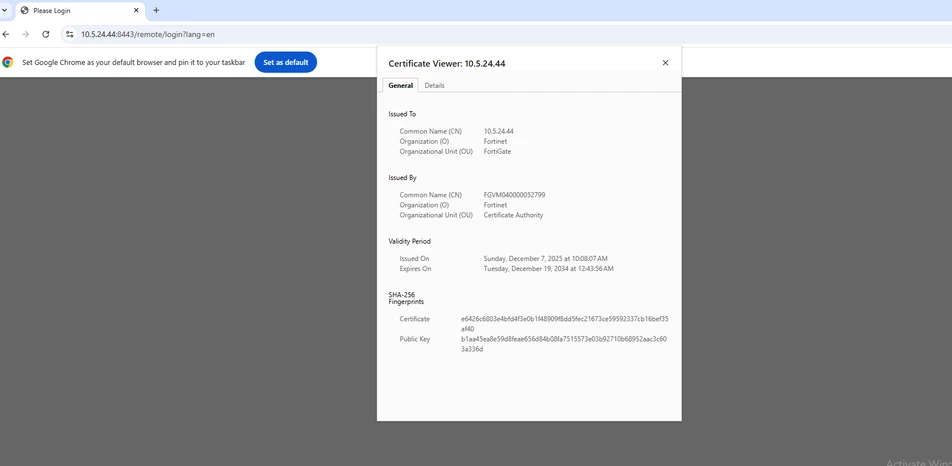This screenshot has height=466, width=952.
Task: Reload the page with the refresh icon
Action: coord(46,35)
